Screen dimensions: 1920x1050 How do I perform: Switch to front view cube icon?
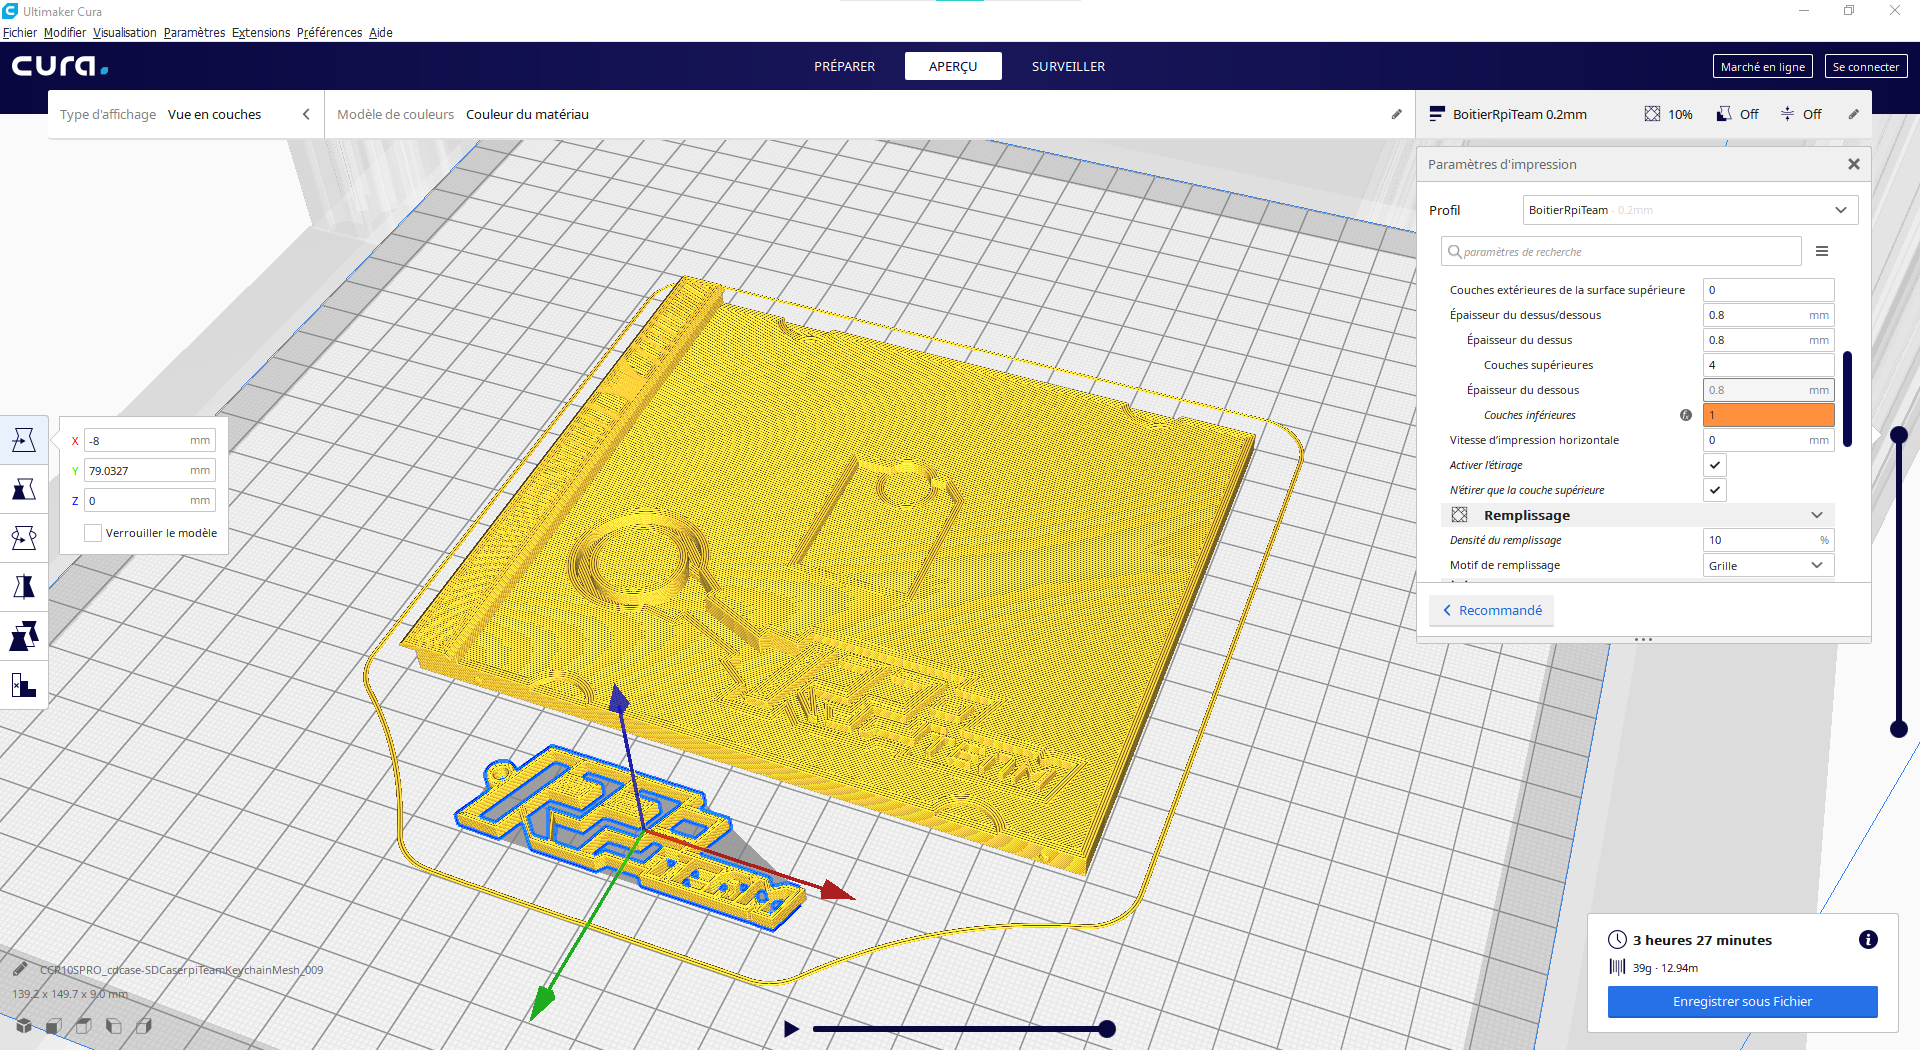(x=54, y=1025)
